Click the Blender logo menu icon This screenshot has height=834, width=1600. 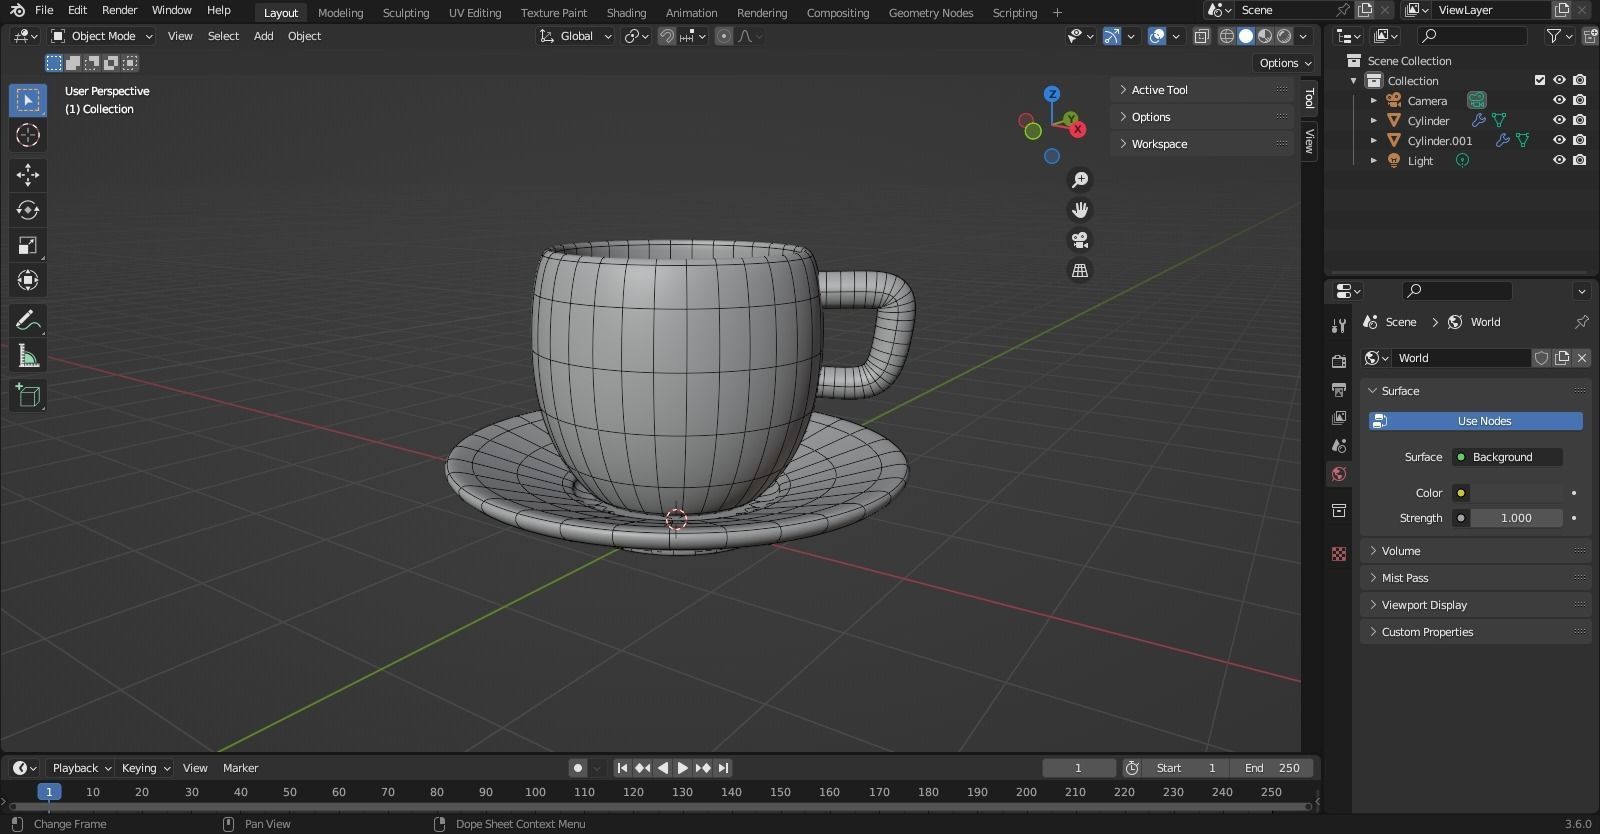(x=17, y=10)
